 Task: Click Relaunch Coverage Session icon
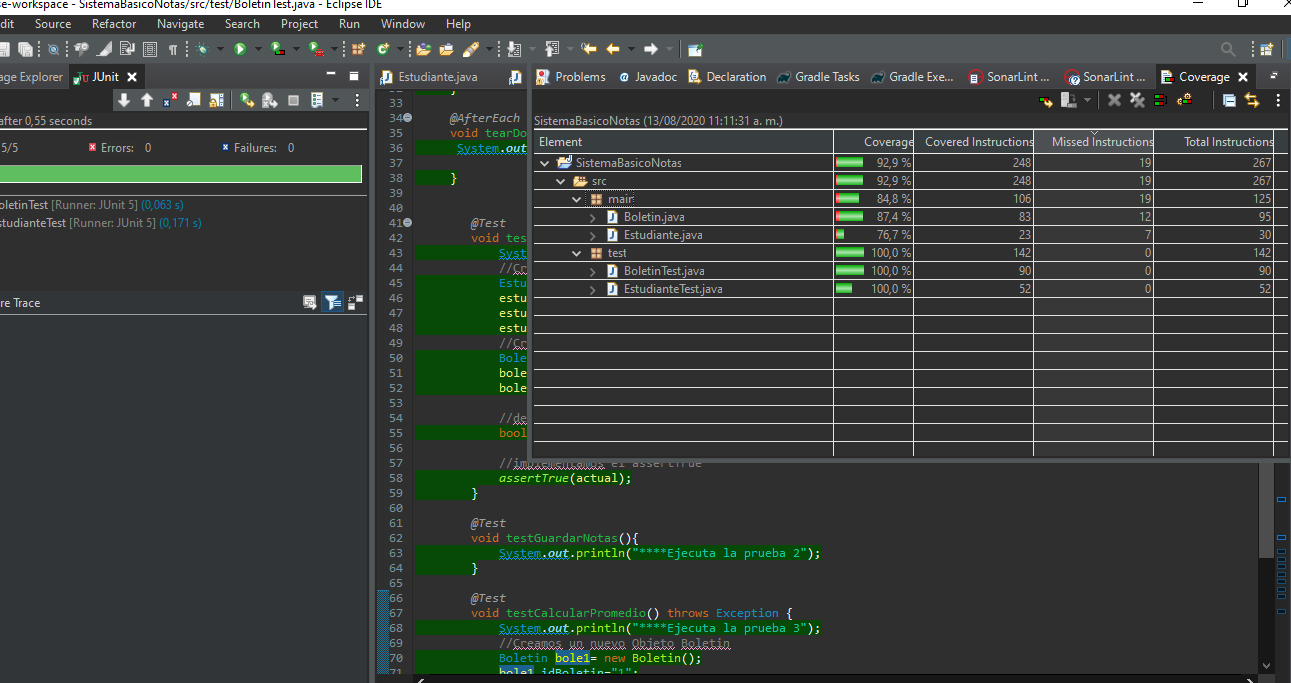(x=1046, y=100)
